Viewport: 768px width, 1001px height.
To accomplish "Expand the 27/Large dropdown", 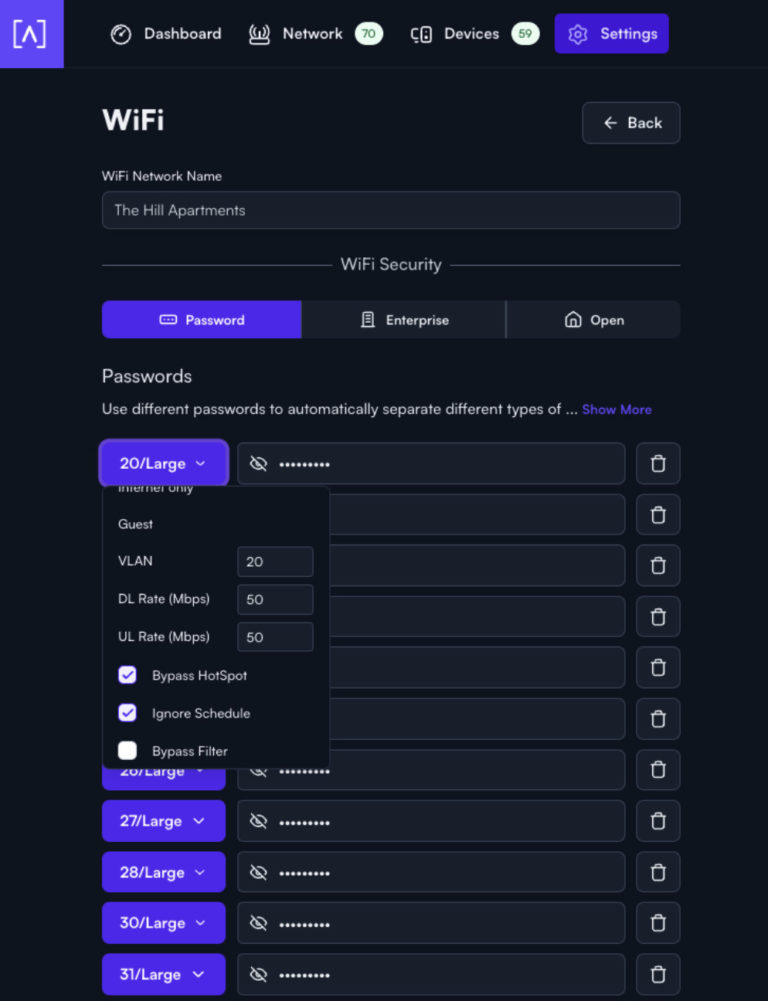I will click(x=163, y=821).
